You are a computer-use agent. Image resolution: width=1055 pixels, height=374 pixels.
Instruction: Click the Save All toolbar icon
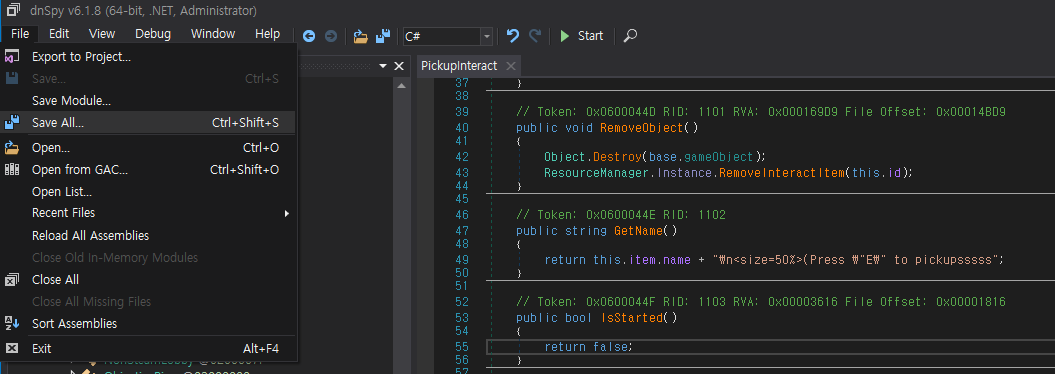coord(383,36)
